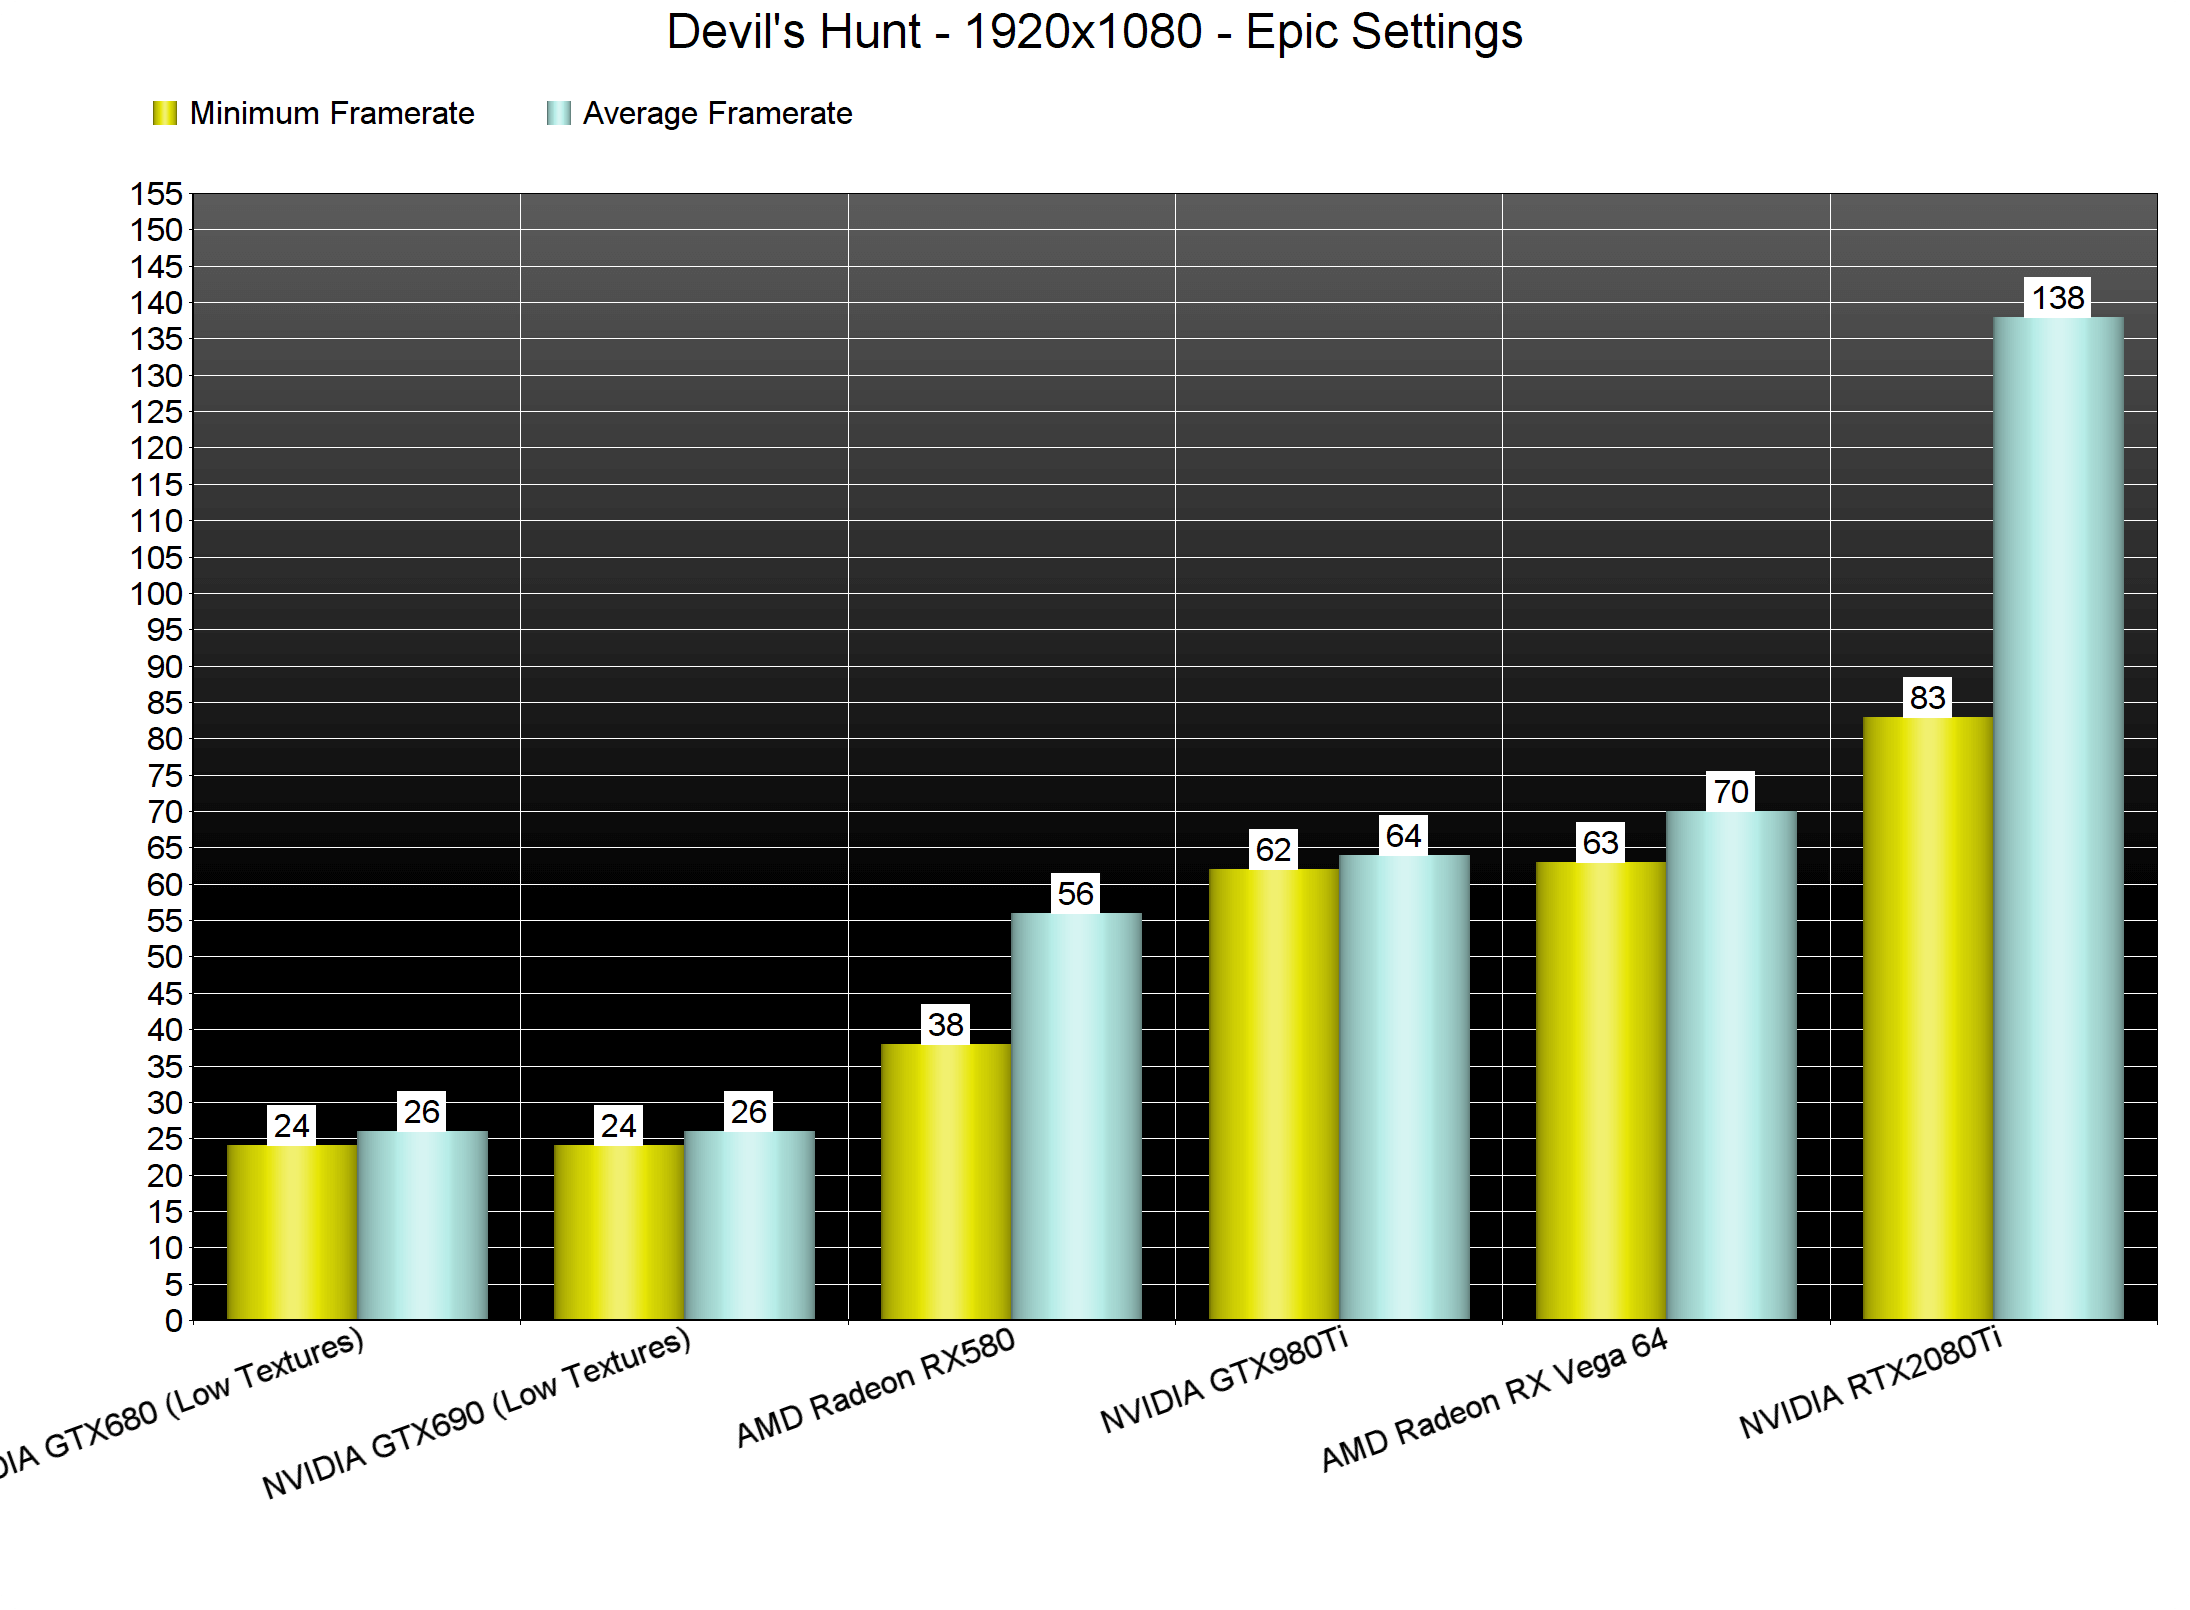The image size is (2190, 1610).
Task: Click the GTX690 yellow minimum bar
Action: [x=618, y=1232]
